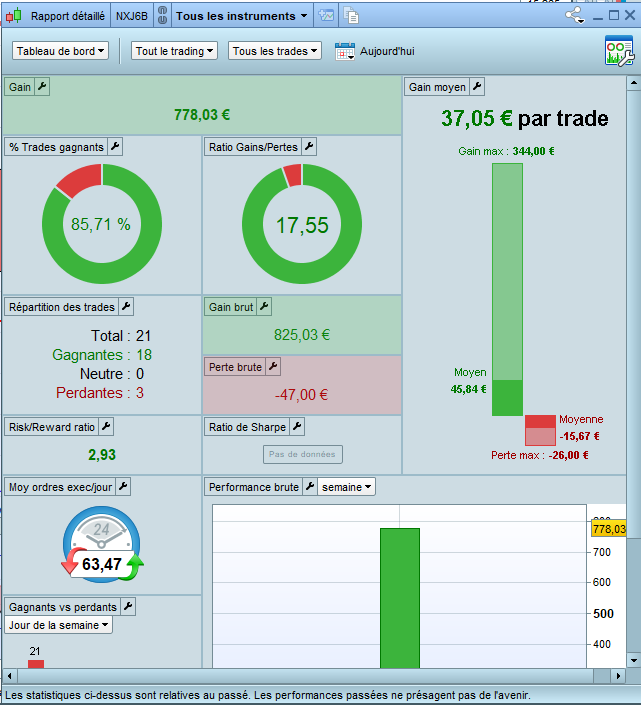
Task: Configure the % Trades gagnants widget wrench
Action: pos(115,147)
